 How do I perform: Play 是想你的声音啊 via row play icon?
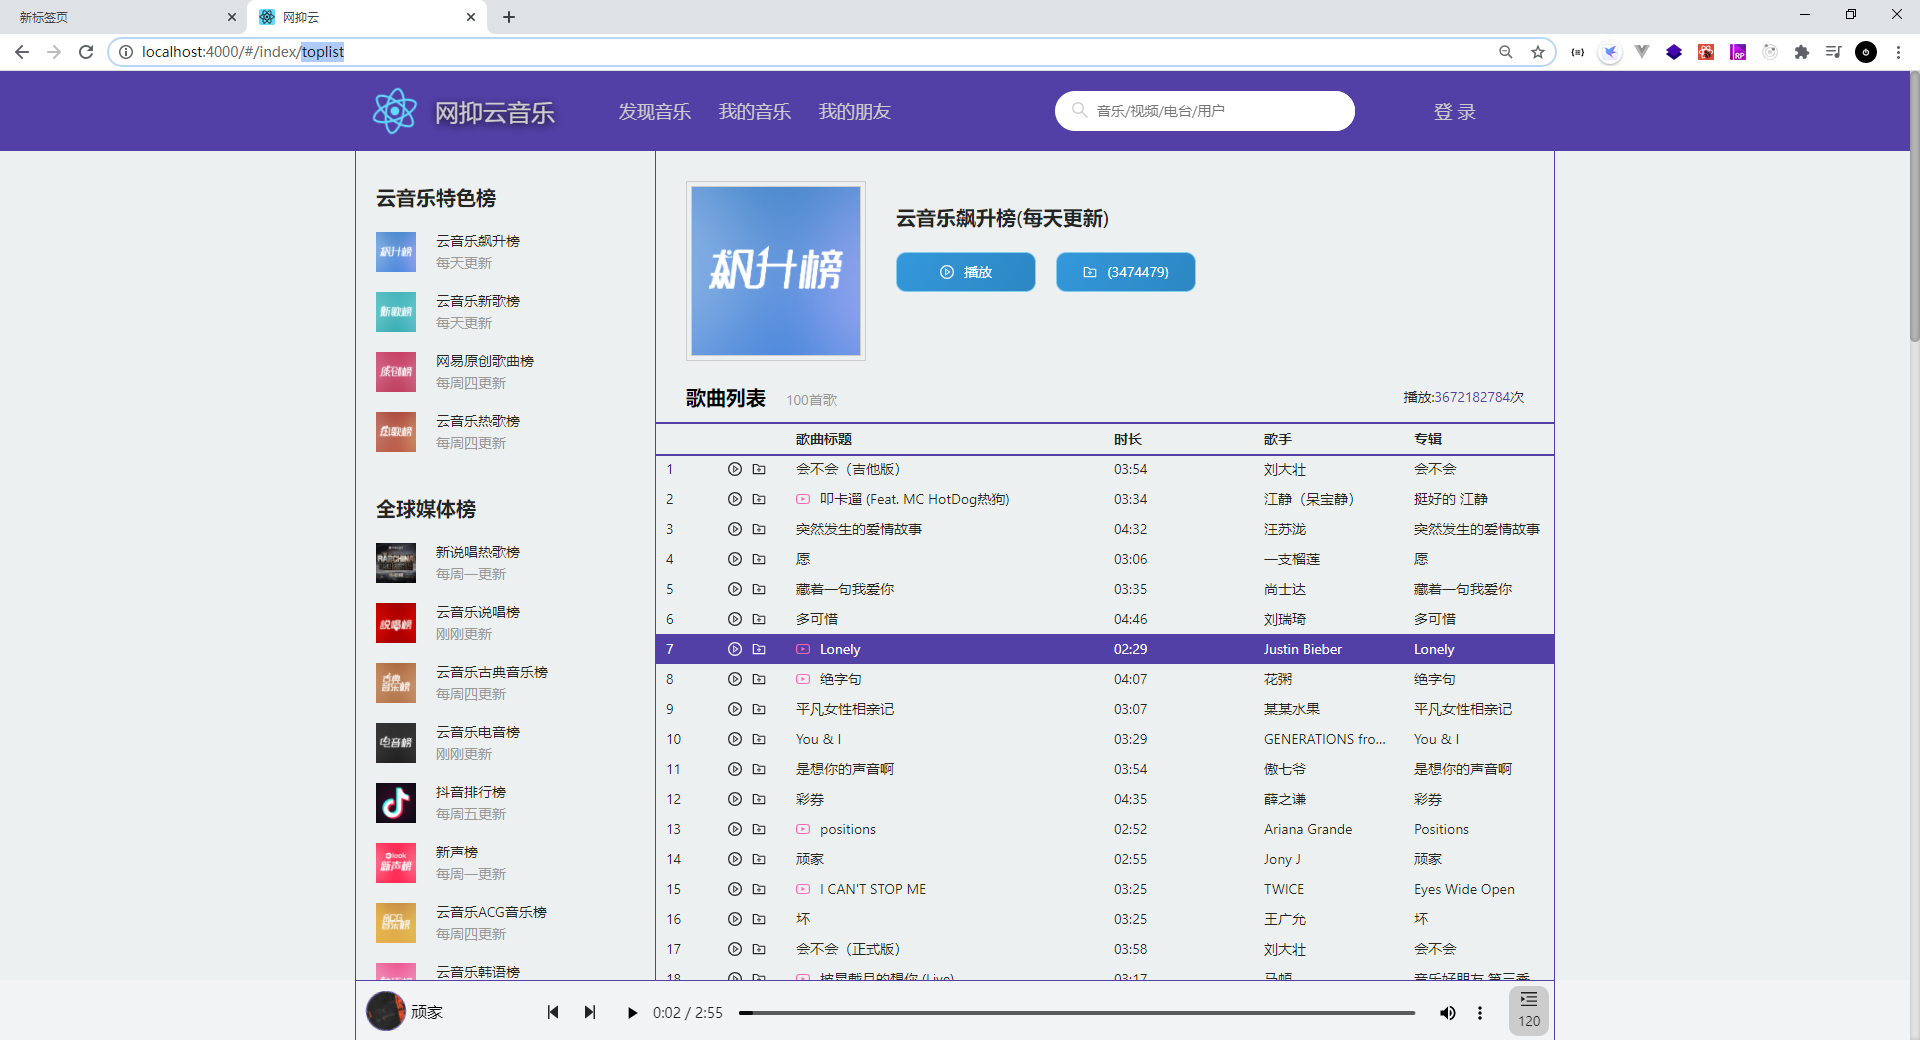coord(734,769)
